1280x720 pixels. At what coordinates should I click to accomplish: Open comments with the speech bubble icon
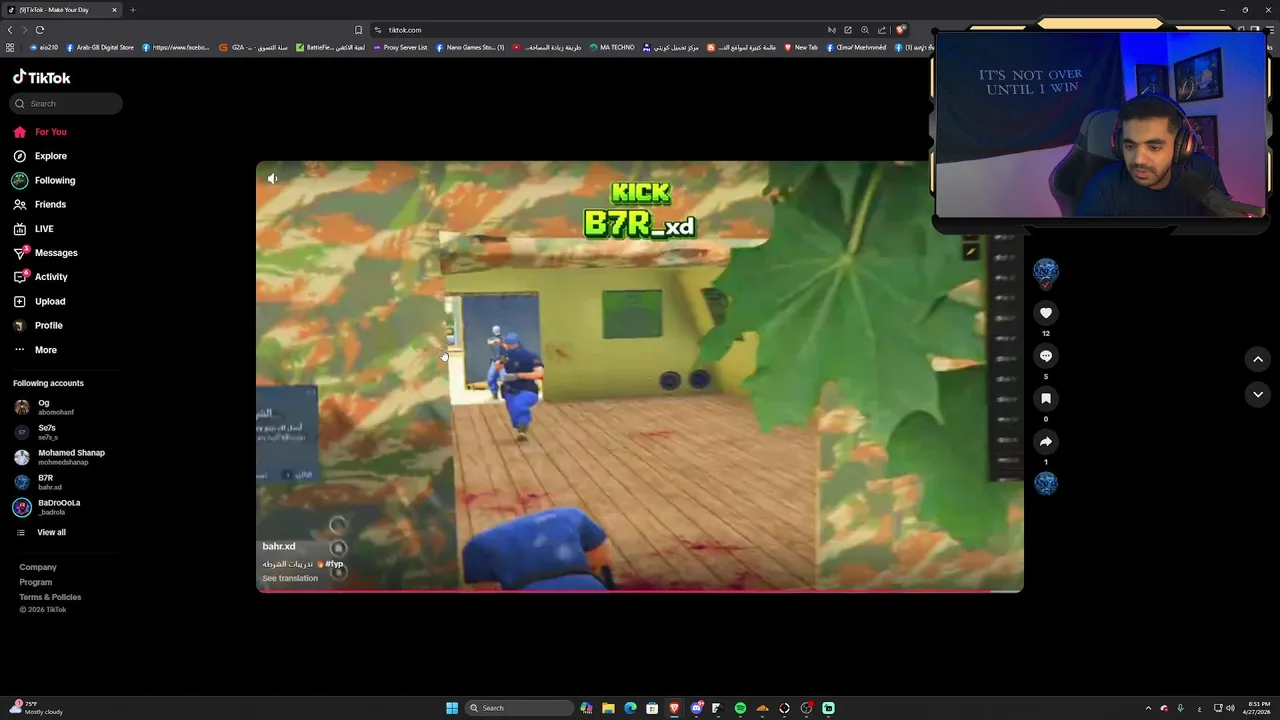(1046, 356)
